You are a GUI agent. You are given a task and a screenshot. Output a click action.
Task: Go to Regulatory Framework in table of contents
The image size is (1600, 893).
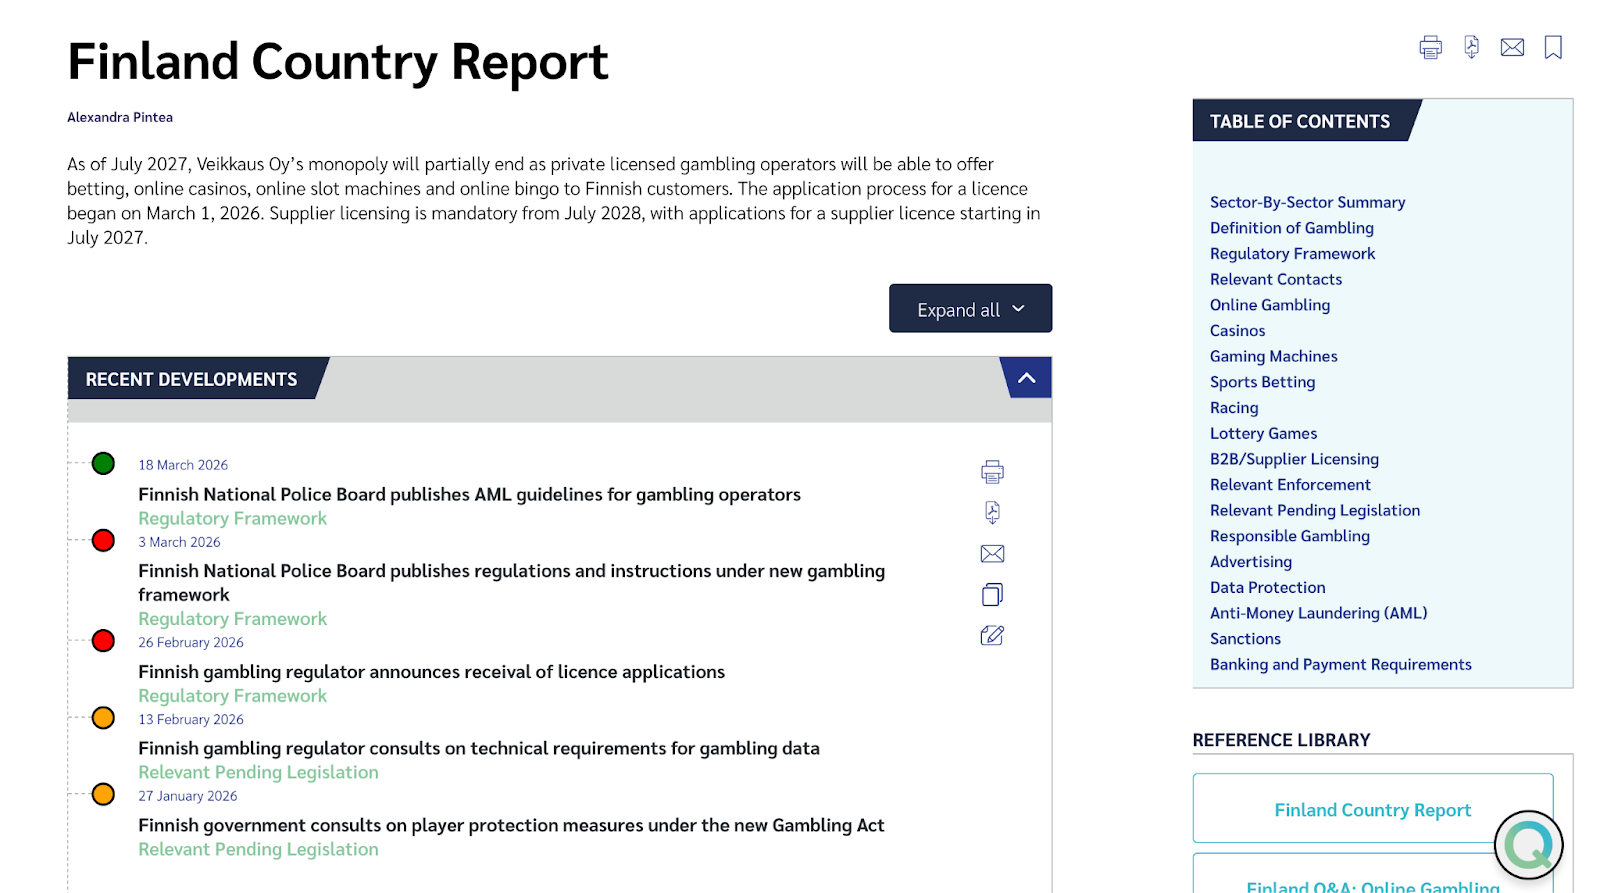pos(1292,254)
